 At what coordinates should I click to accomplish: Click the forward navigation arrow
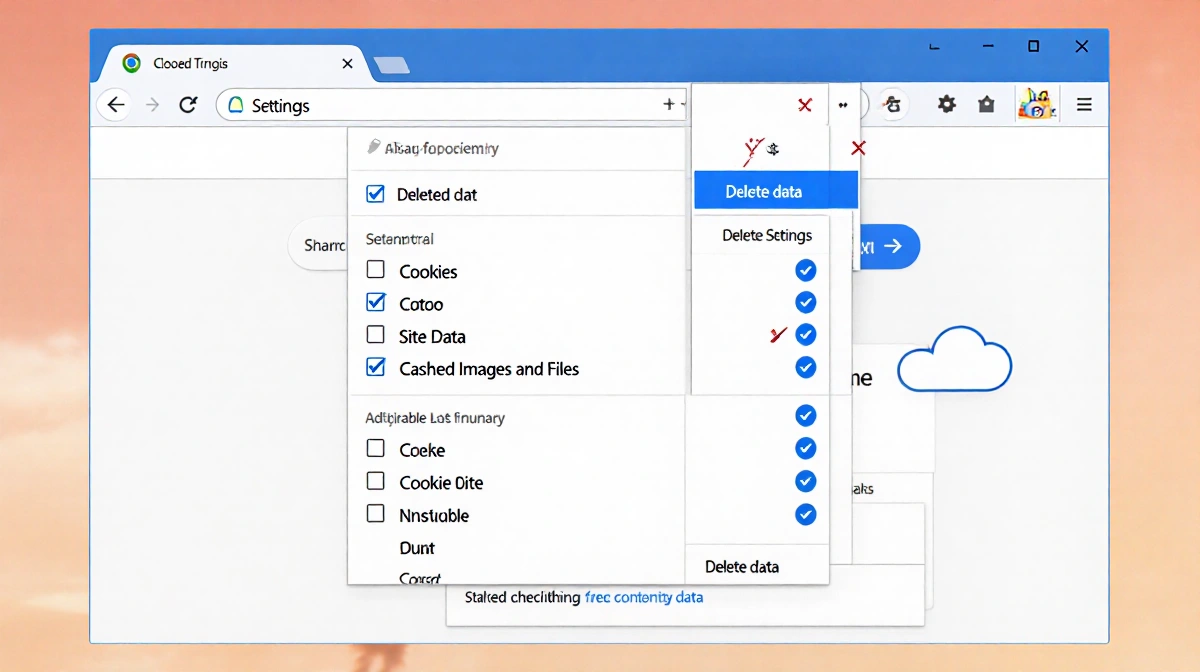[x=152, y=104]
